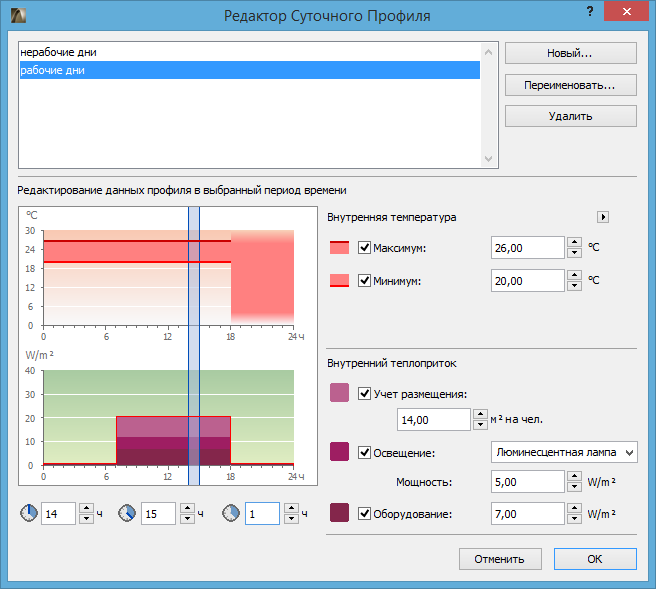Increase the Максимум temperature value
Screen dimensions: 656x589
(574, 242)
